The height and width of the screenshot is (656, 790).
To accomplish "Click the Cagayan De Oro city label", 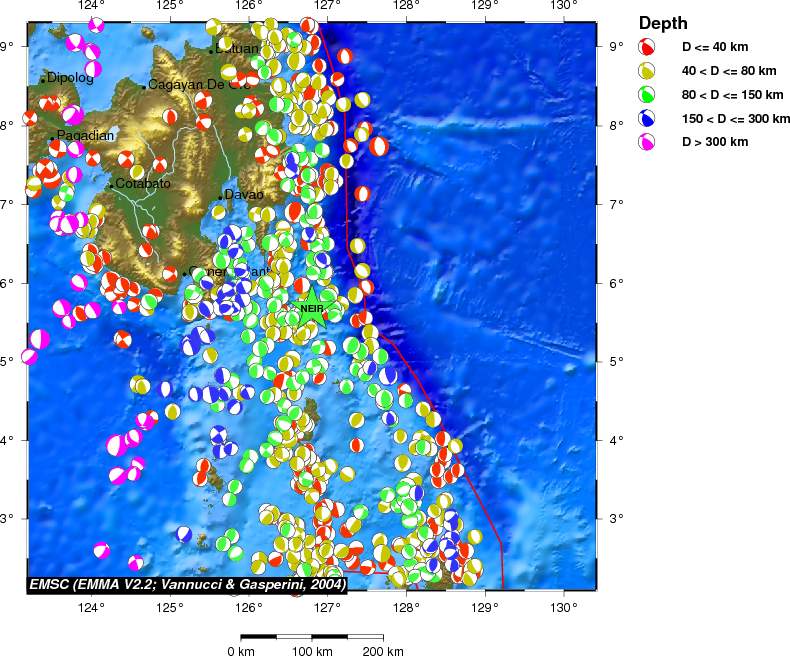I will point(198,85).
